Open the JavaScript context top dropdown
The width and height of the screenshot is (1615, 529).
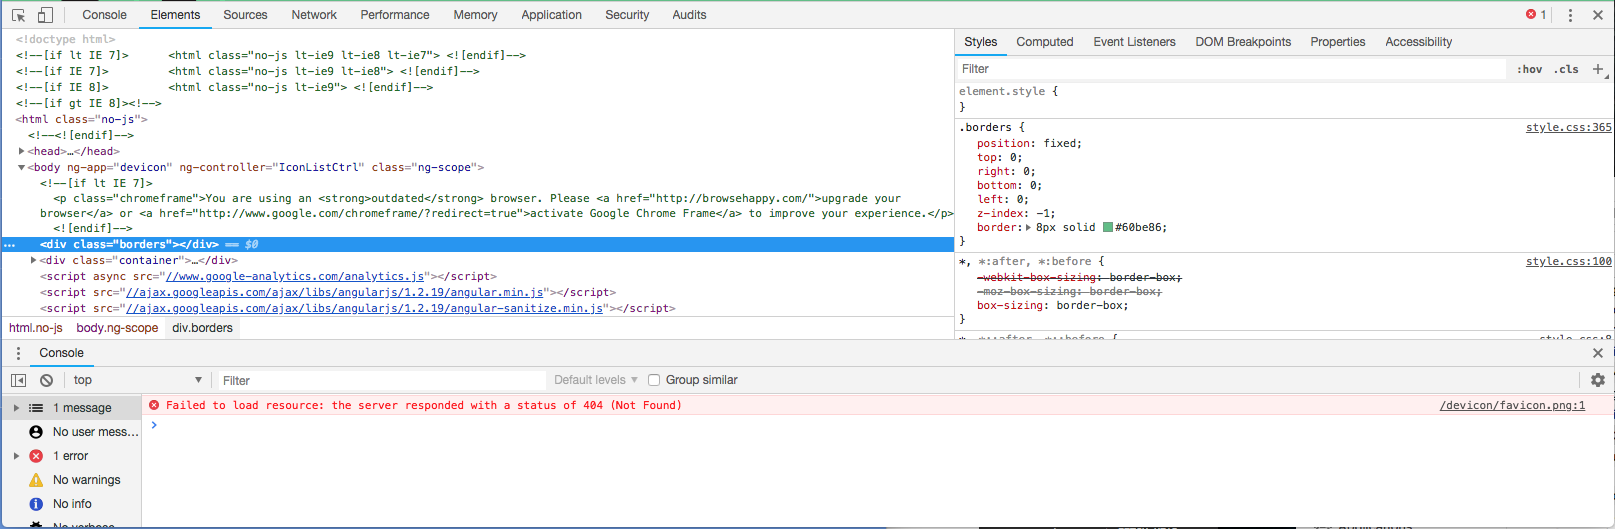[x=137, y=380]
